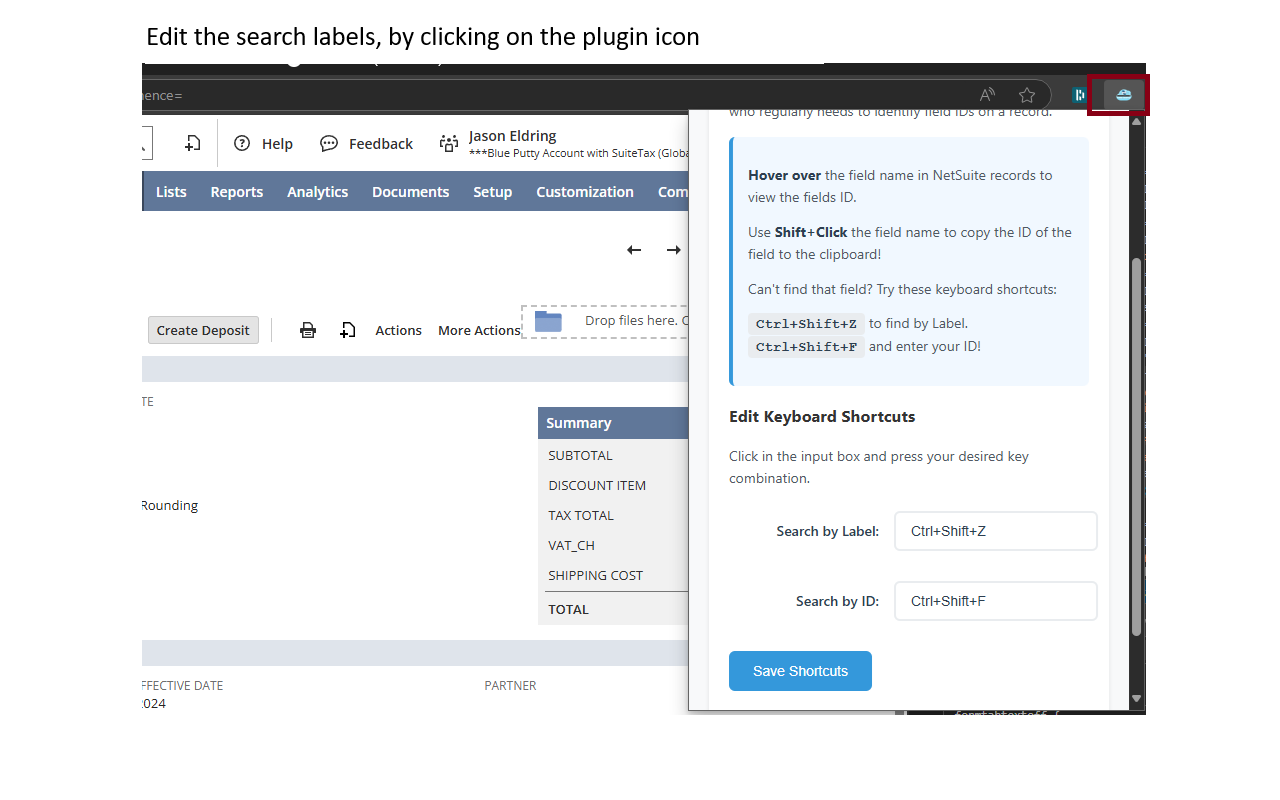The width and height of the screenshot is (1280, 800).
Task: Go to next record with right arrow
Action: [674, 250]
